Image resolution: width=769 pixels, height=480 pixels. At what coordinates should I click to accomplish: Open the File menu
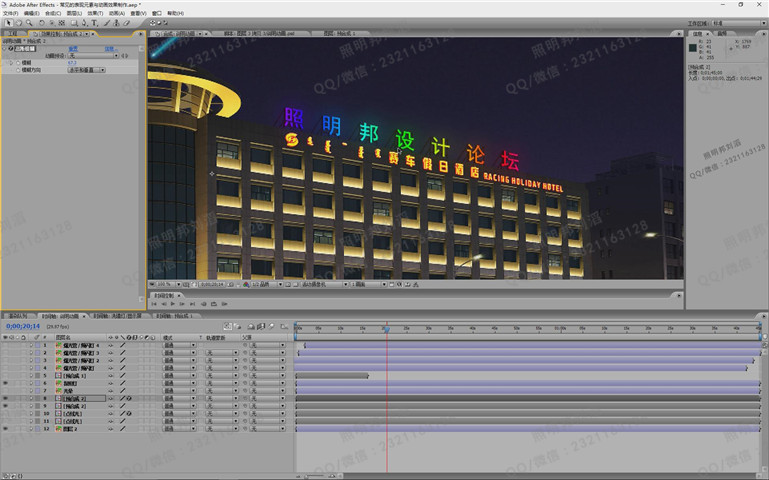(10, 13)
